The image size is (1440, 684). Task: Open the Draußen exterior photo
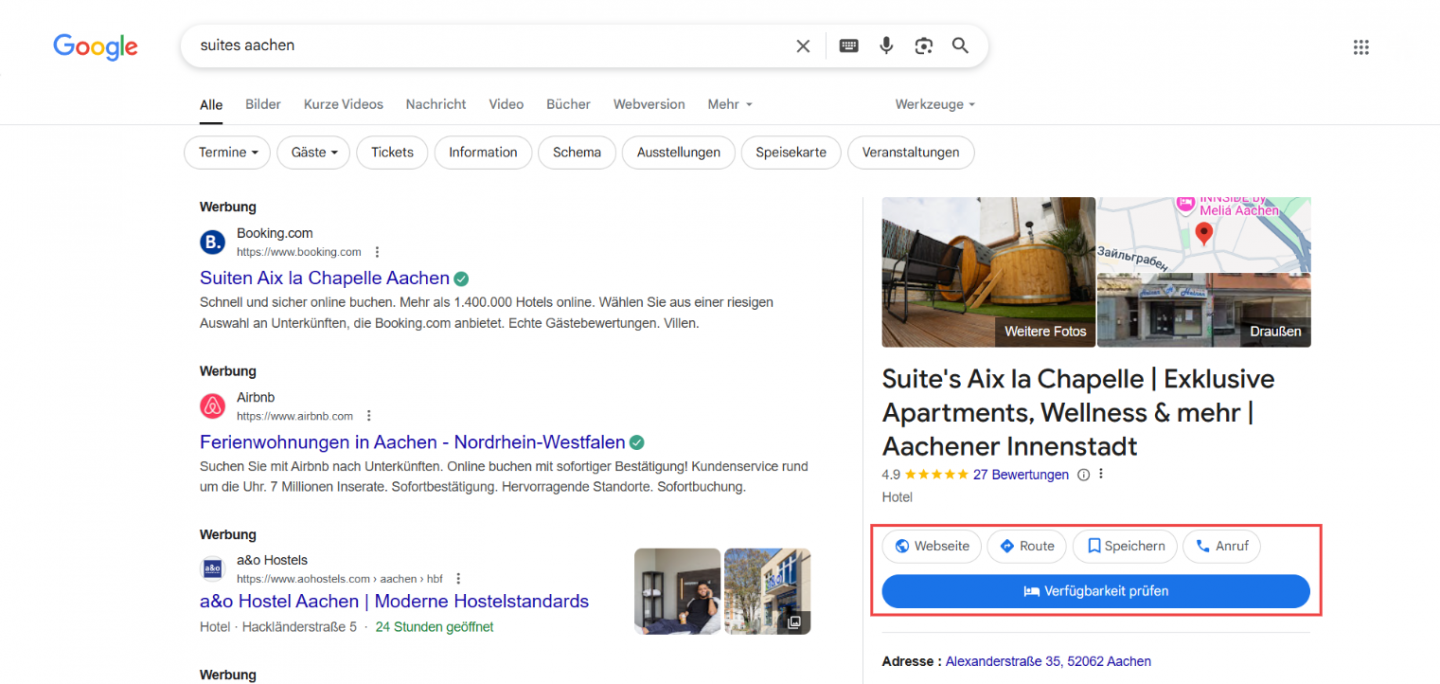point(1204,310)
